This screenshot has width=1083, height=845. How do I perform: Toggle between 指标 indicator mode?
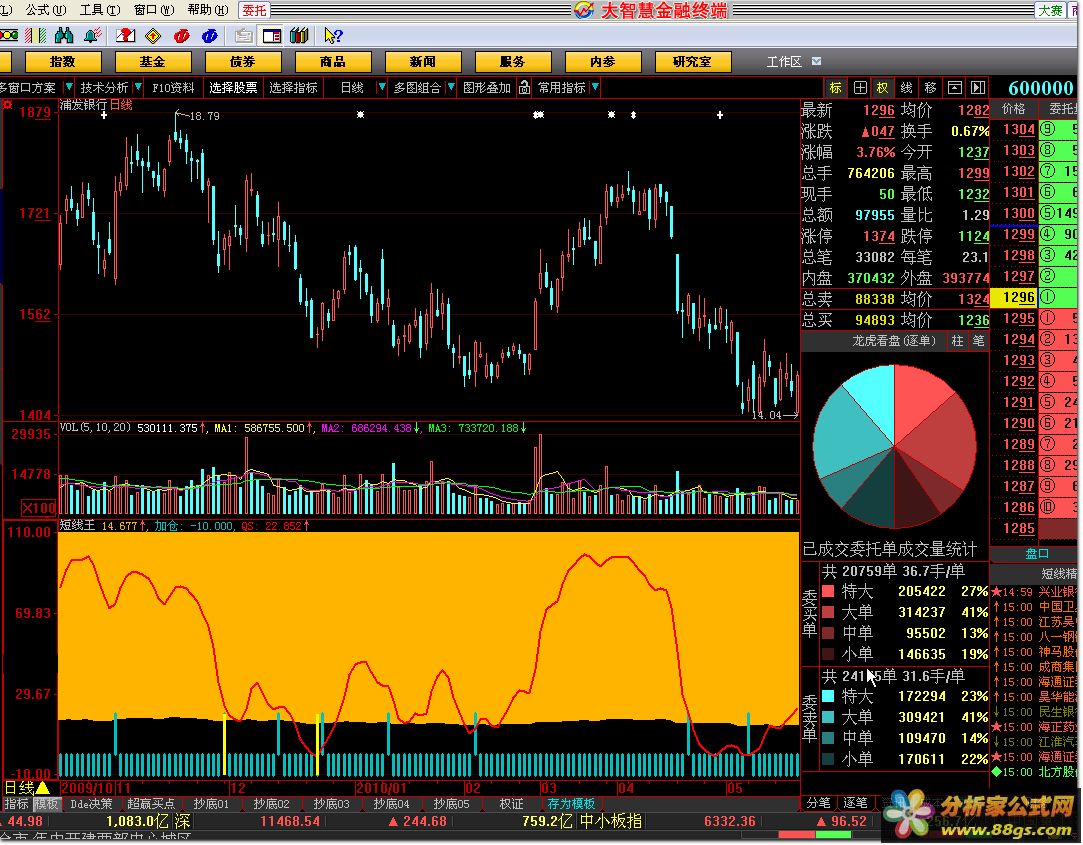pyautogui.click(x=17, y=804)
